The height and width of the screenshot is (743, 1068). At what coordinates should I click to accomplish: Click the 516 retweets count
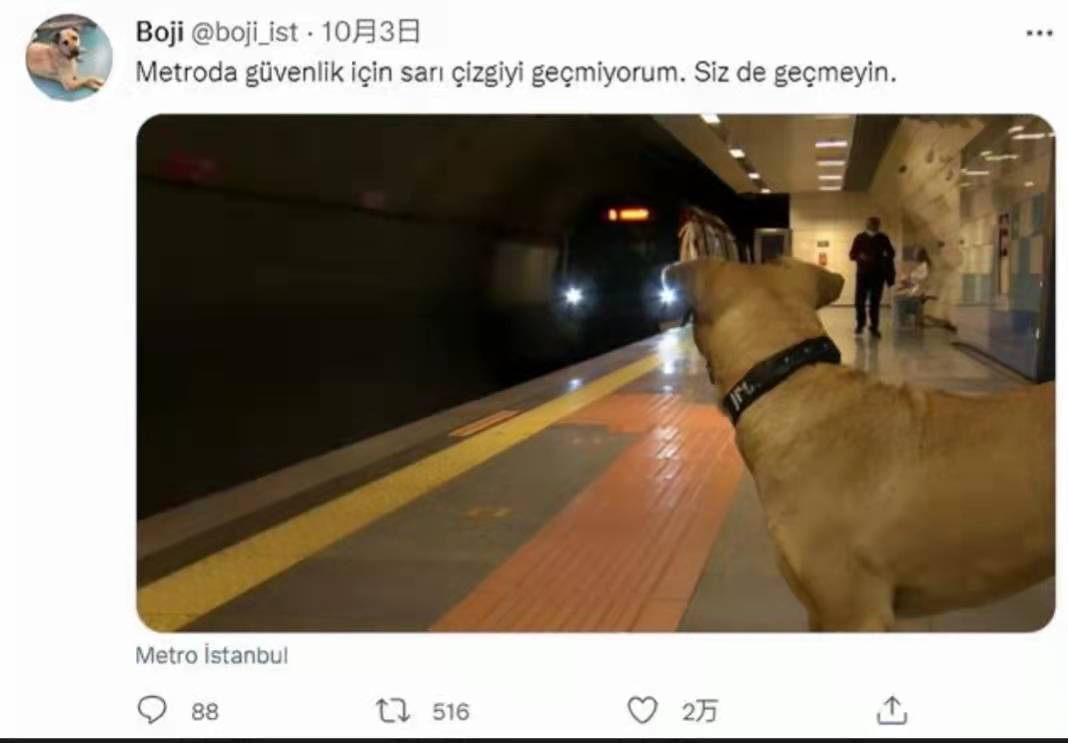point(451,712)
